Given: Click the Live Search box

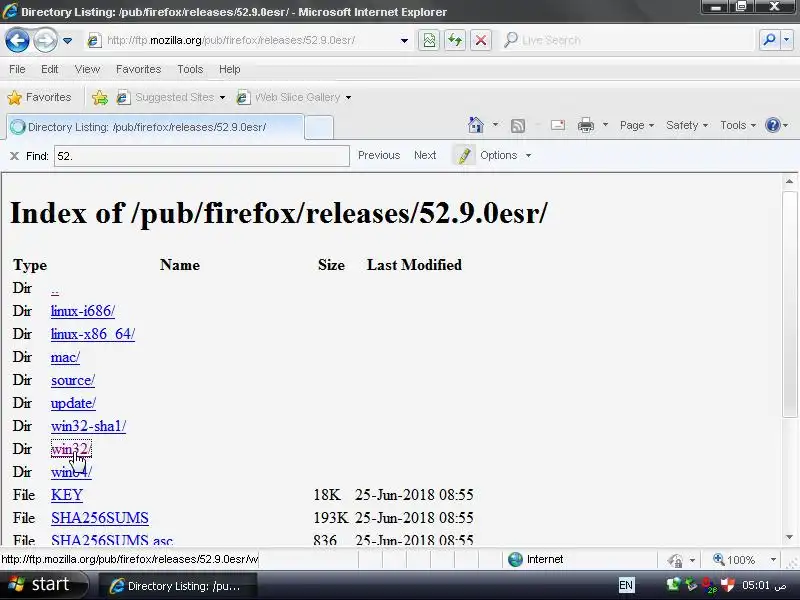Looking at the screenshot, I should click(628, 40).
